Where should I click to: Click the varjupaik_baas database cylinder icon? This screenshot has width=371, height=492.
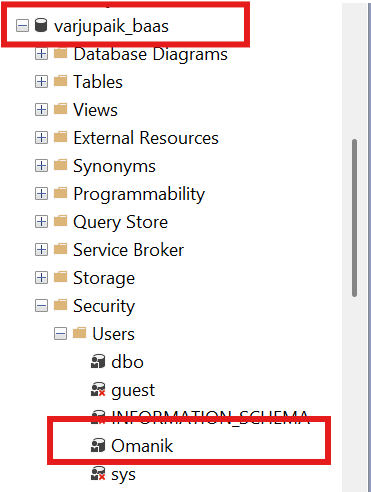41,26
